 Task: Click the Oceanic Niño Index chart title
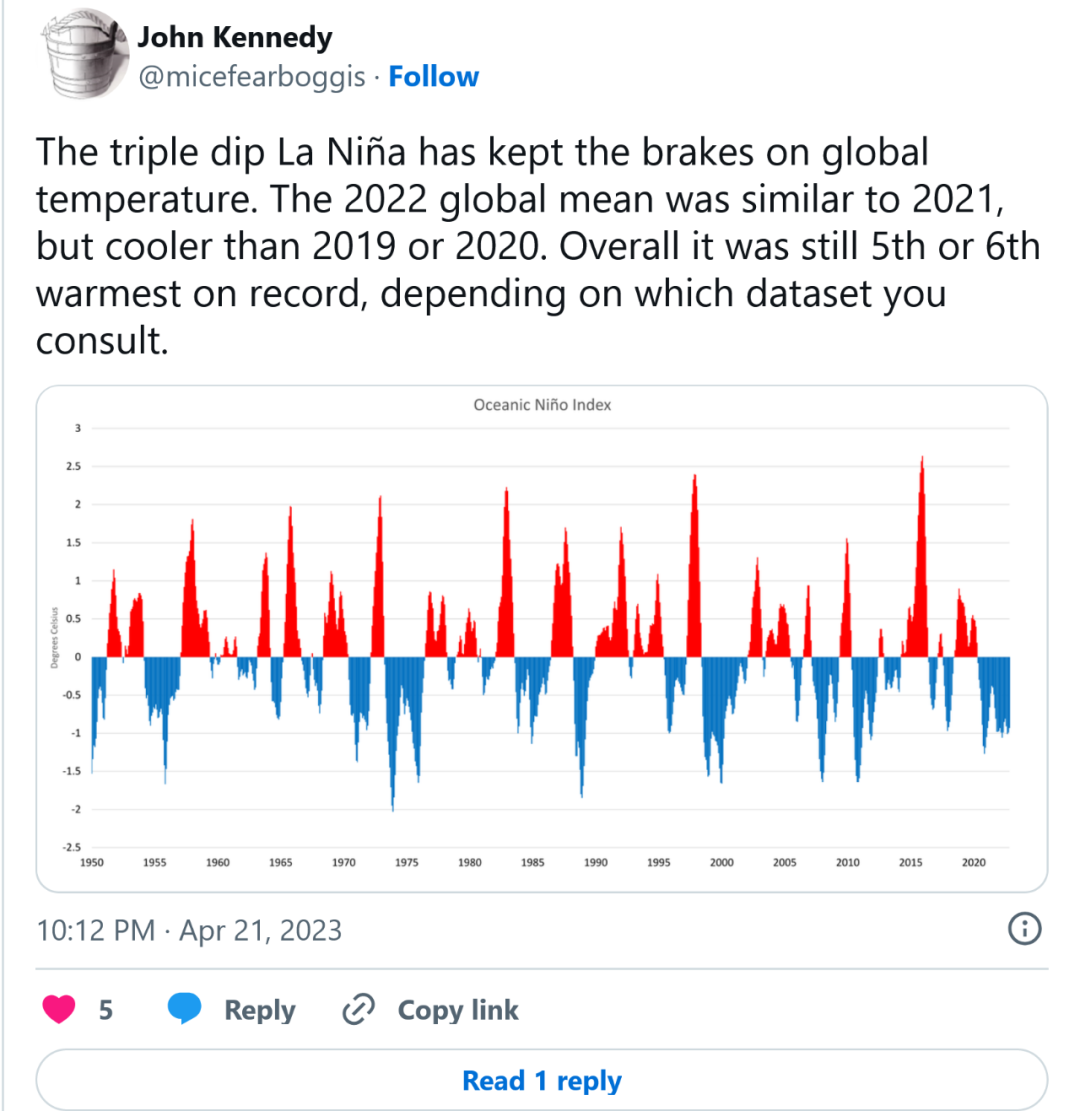tap(542, 405)
